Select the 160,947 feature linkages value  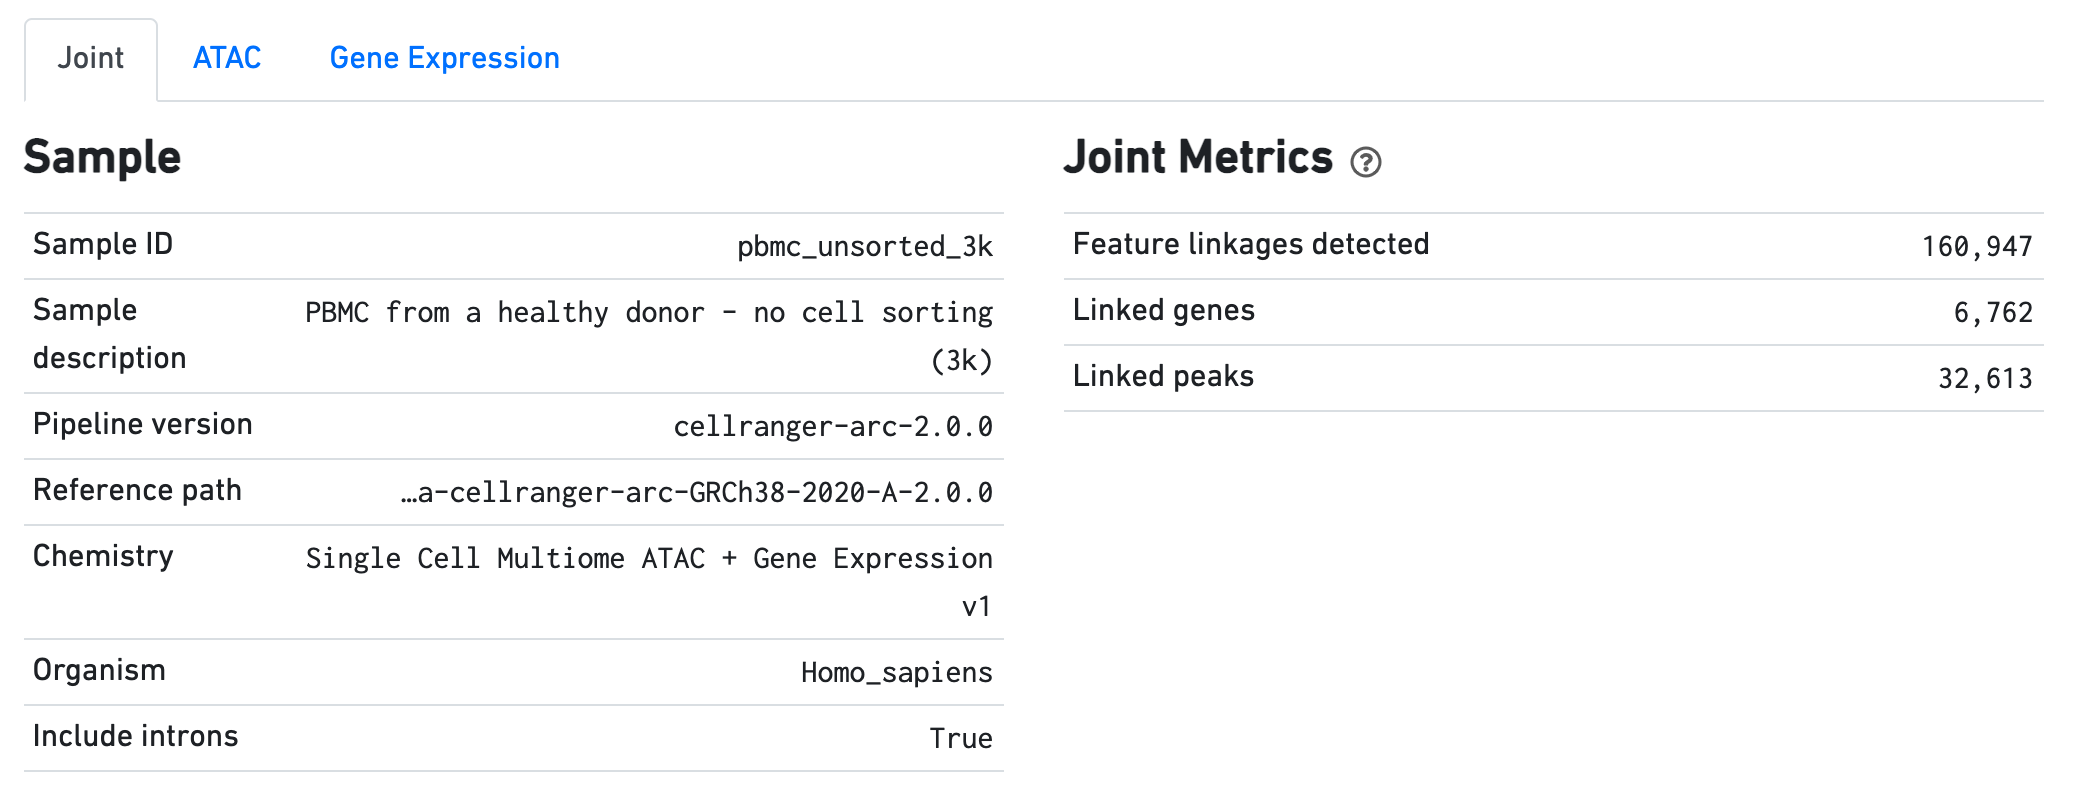(1976, 246)
